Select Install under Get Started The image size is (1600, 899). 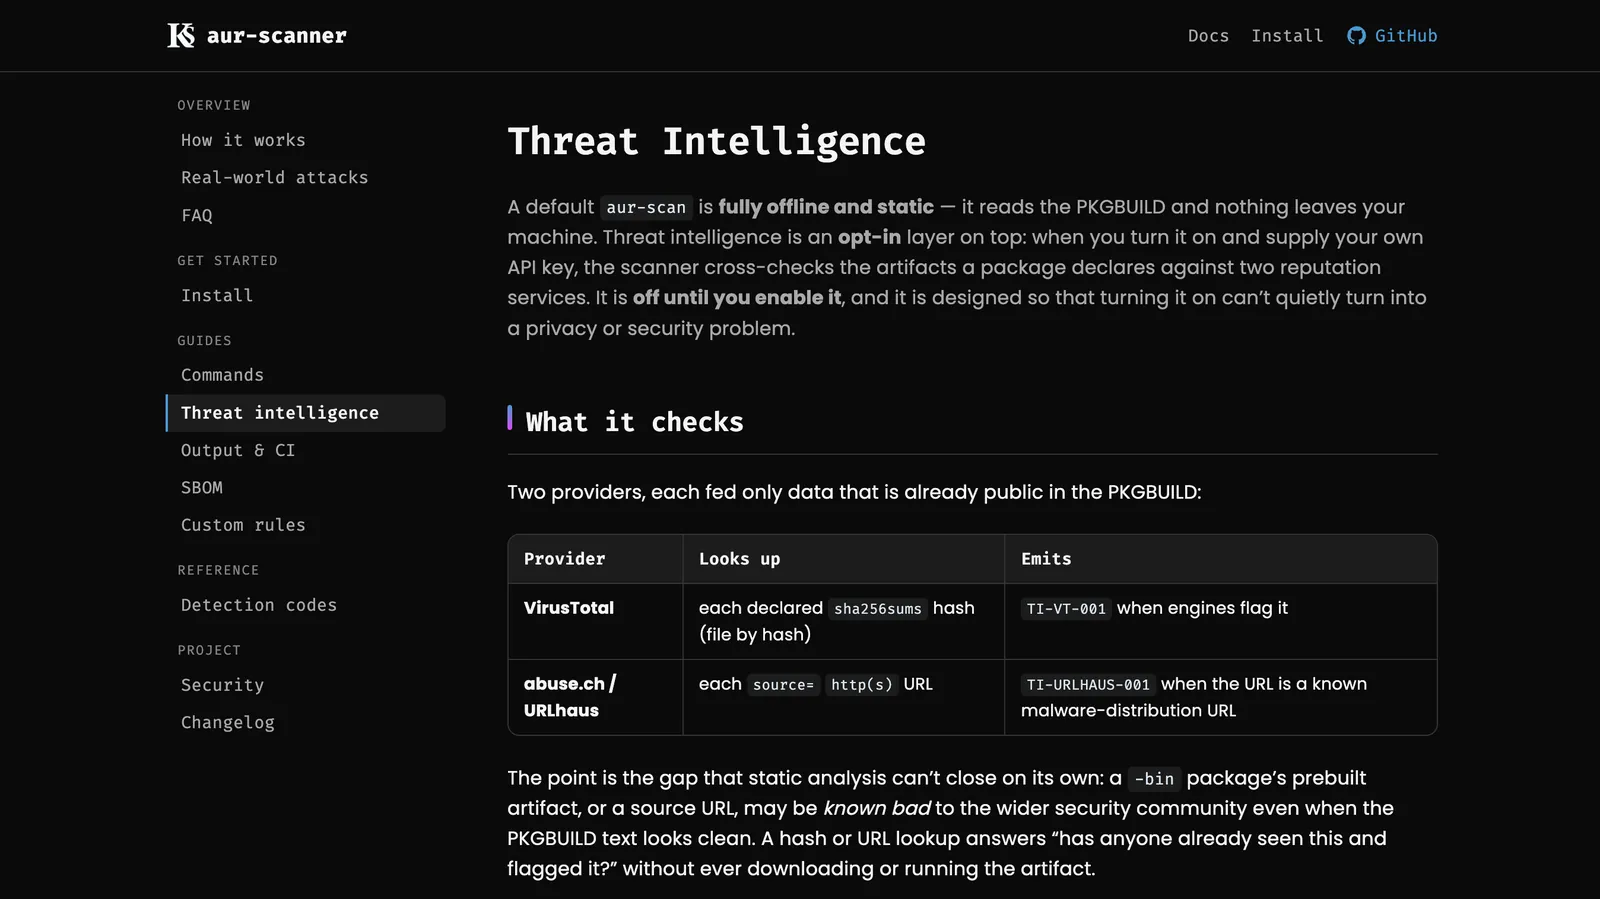[217, 295]
